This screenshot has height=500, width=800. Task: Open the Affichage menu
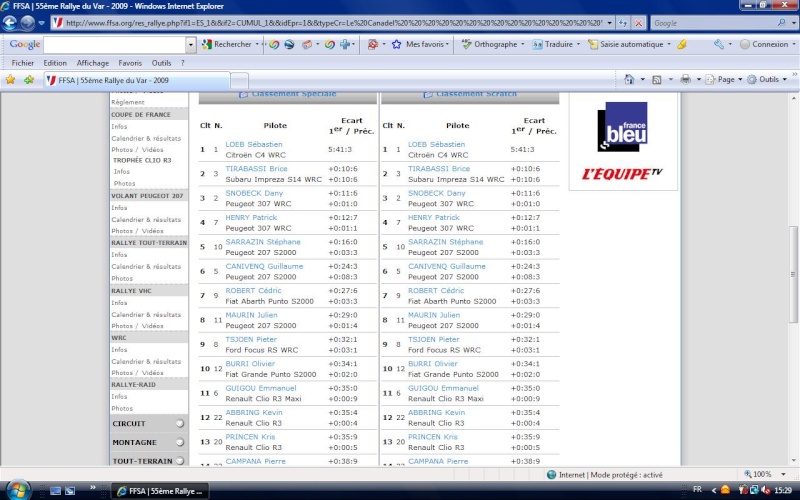pos(92,63)
